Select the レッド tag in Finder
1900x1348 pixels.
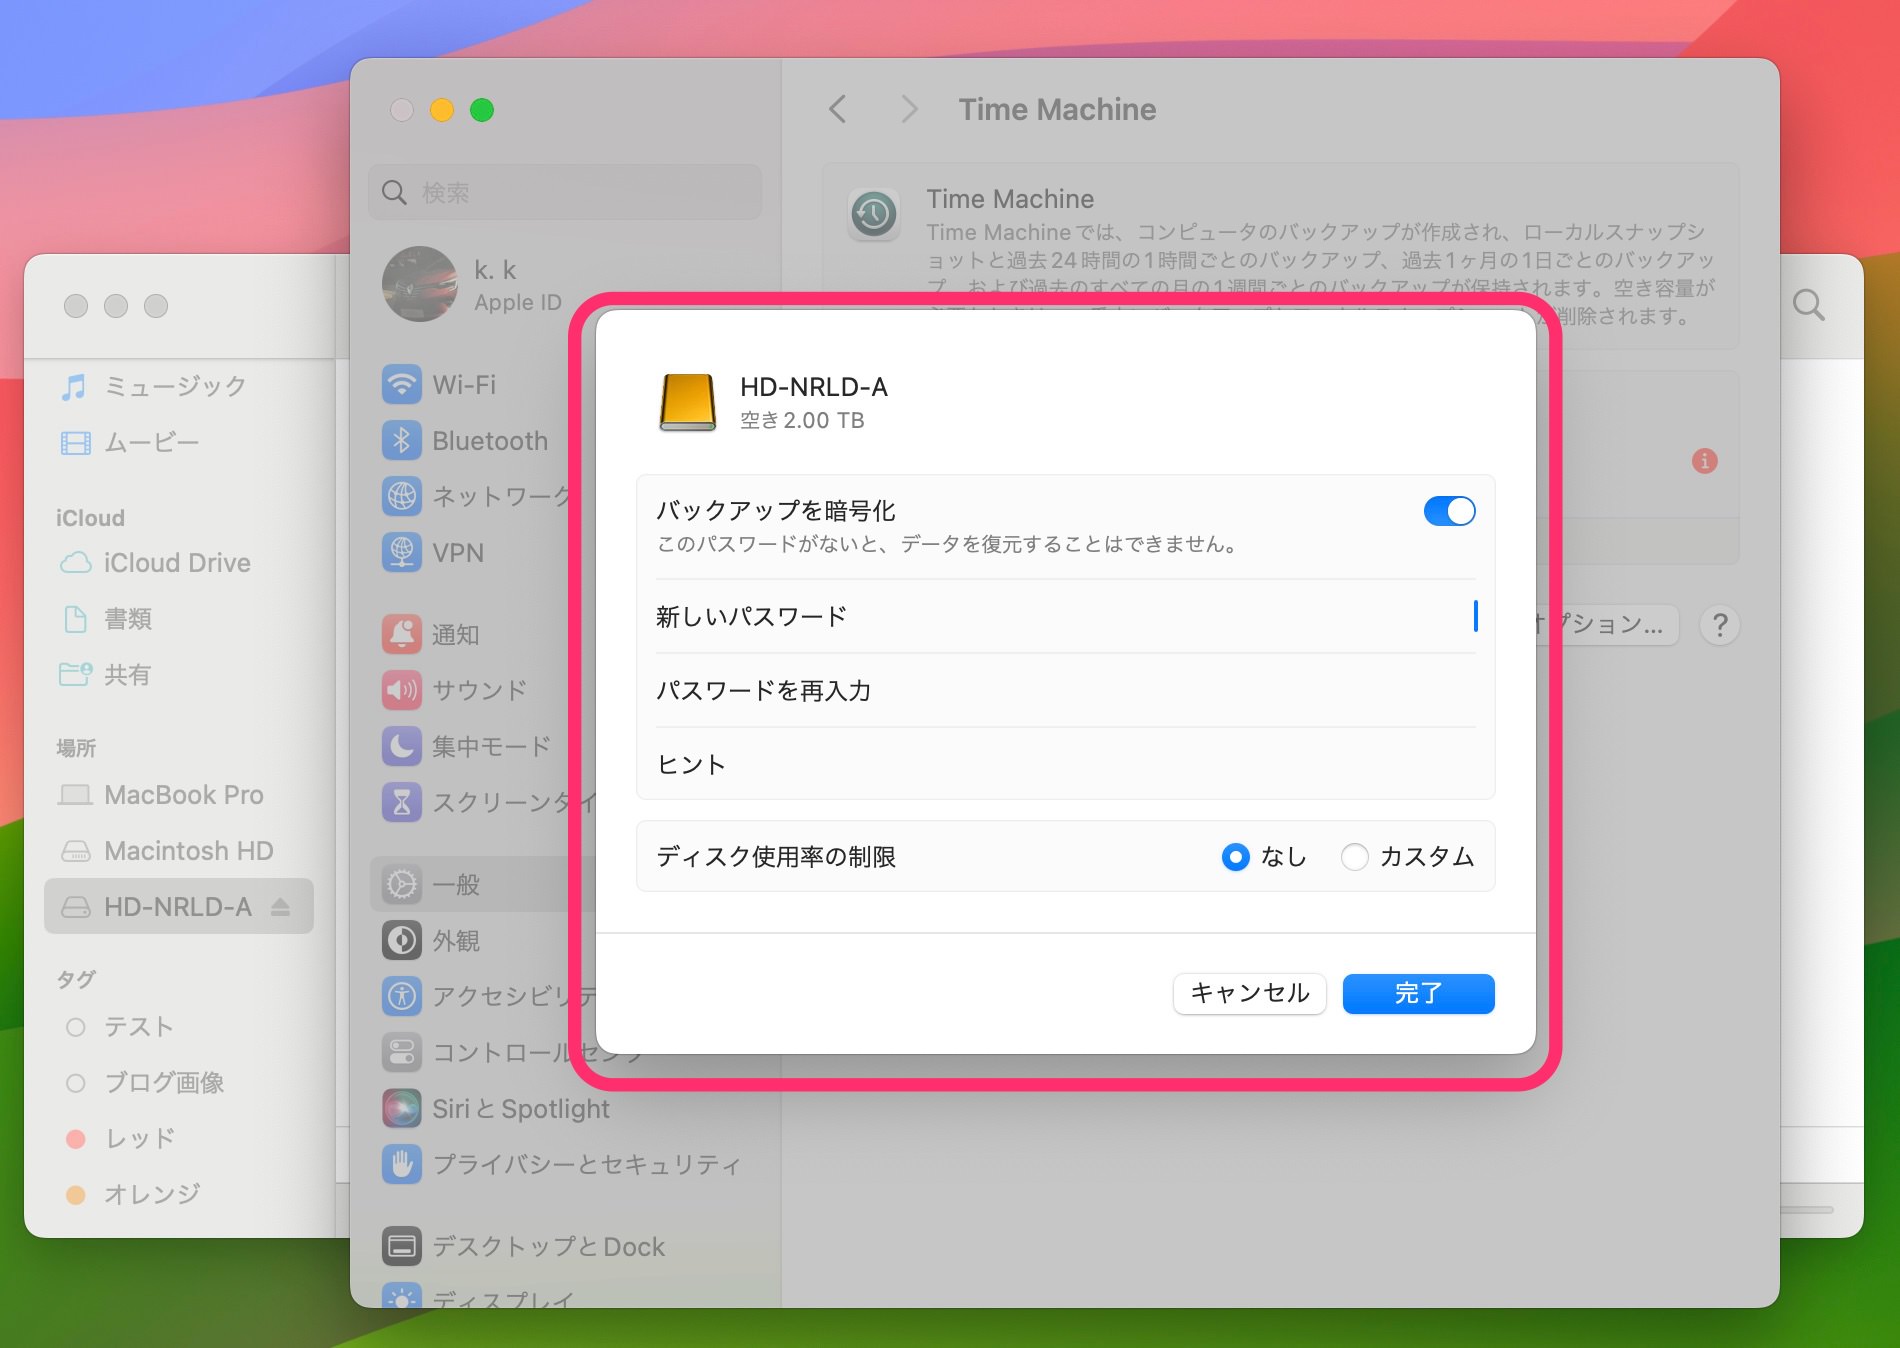click(x=178, y=1139)
